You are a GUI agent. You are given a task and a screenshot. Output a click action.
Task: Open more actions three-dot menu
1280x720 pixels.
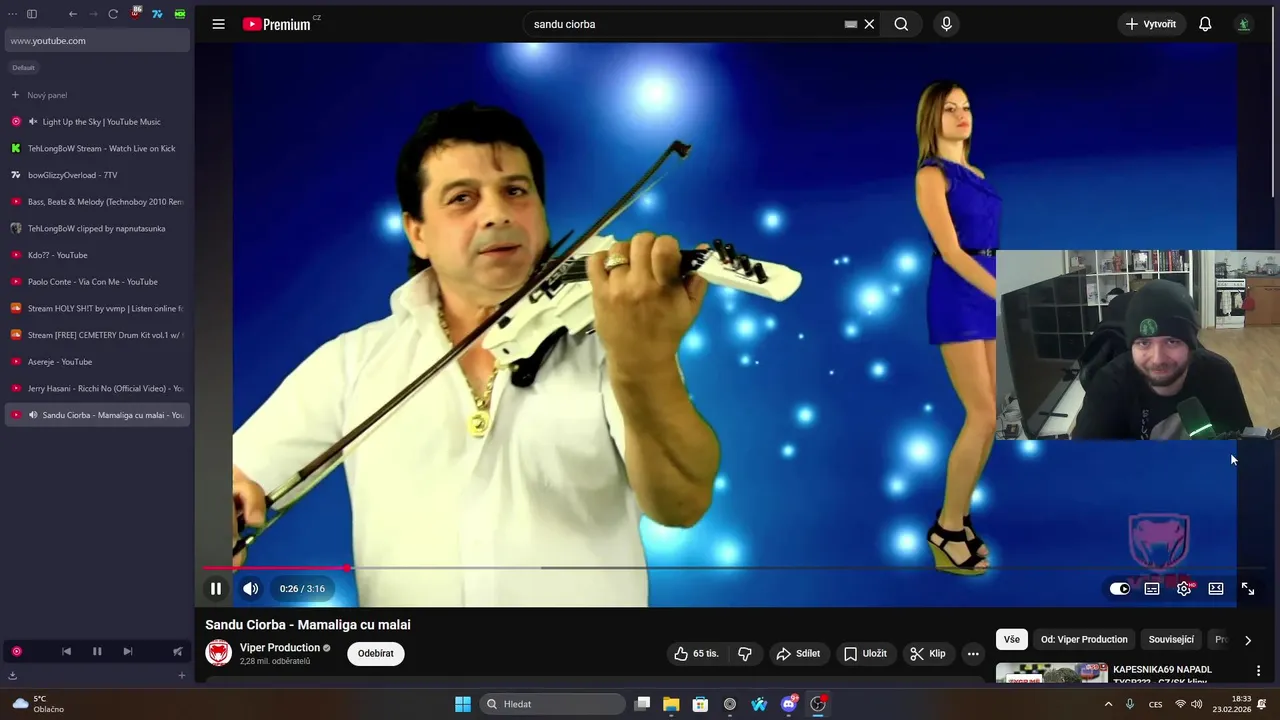pos(973,654)
